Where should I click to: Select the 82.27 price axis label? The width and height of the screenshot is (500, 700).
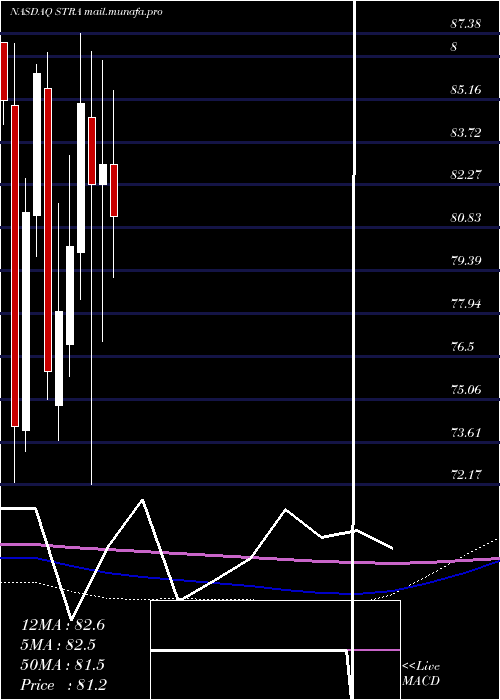[x=466, y=175]
